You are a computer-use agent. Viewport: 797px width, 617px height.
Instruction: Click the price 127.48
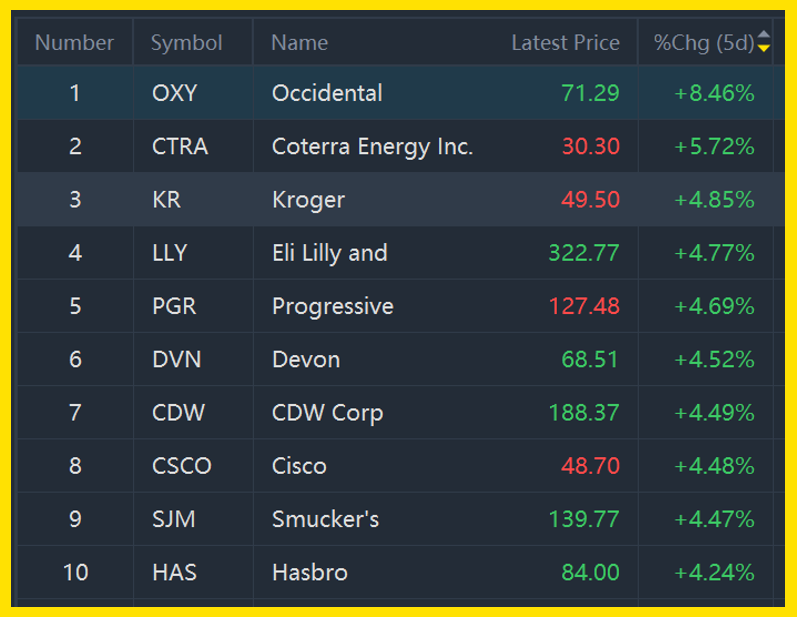[x=585, y=306]
